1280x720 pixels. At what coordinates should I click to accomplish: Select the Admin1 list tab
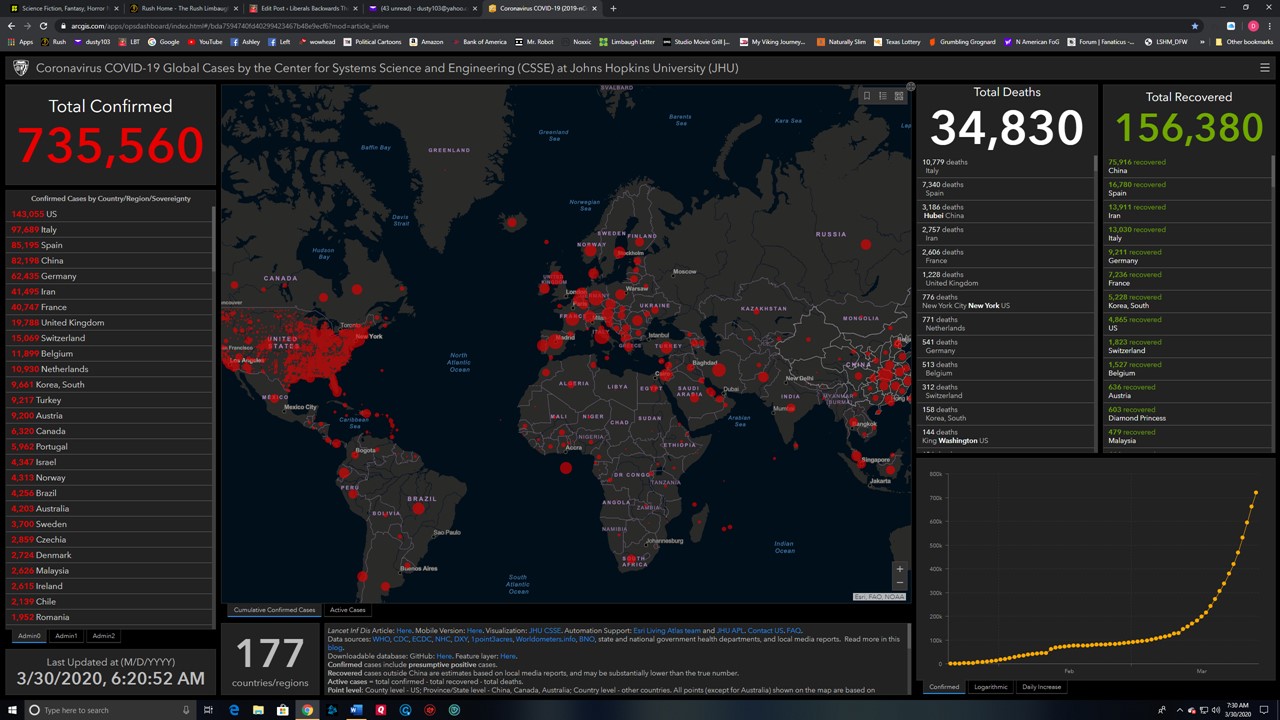pyautogui.click(x=66, y=636)
